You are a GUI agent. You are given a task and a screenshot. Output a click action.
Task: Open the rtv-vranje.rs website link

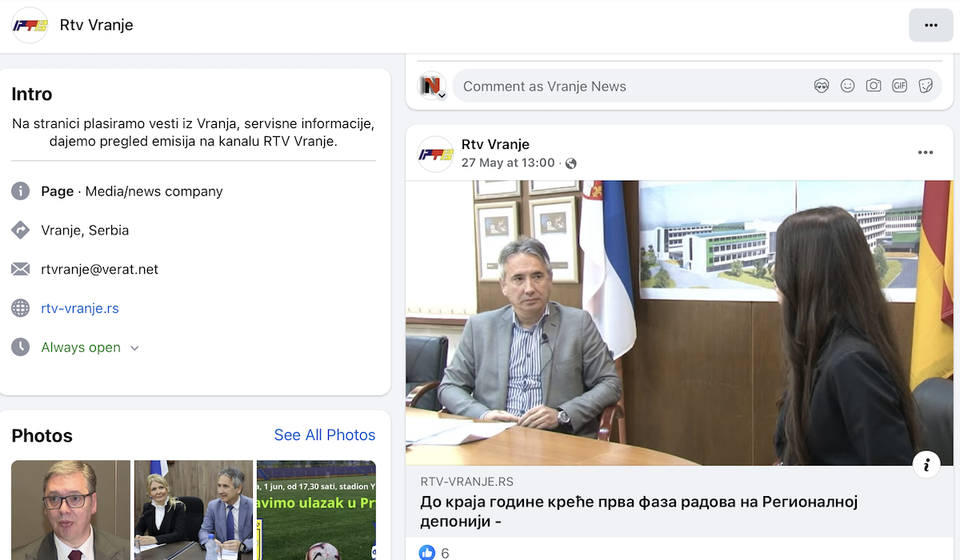tap(80, 308)
